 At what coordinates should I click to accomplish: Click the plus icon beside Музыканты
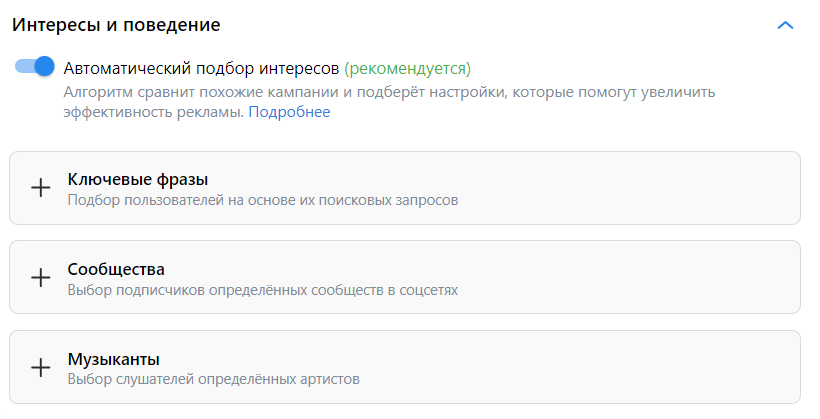[41, 368]
